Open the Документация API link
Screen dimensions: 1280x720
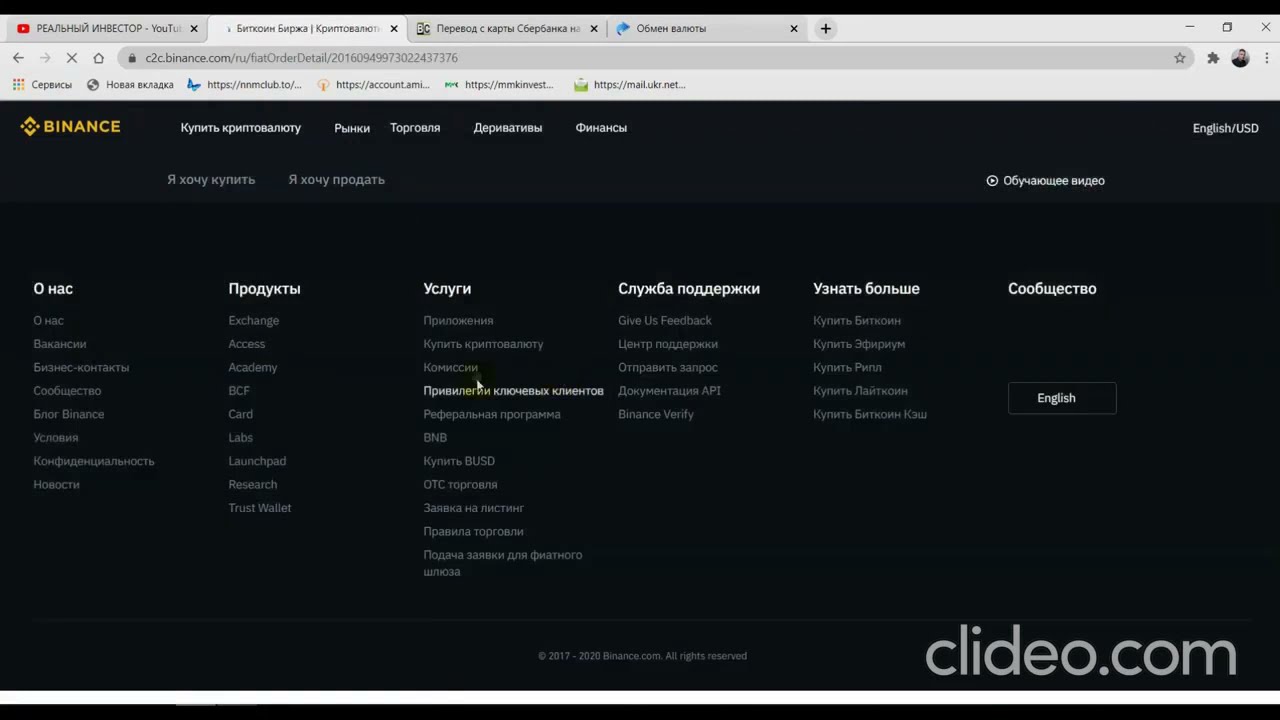[669, 391]
